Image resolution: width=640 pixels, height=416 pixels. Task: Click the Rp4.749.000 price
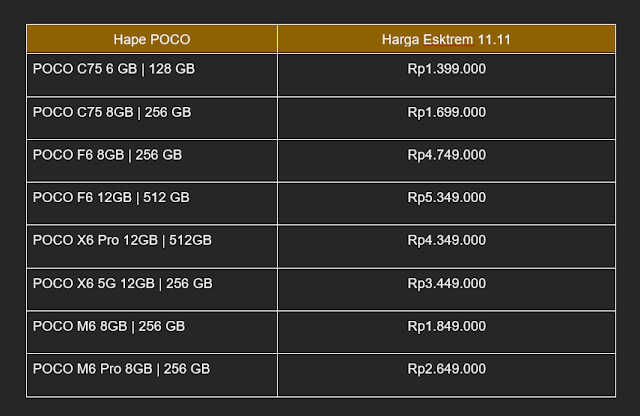pyautogui.click(x=447, y=155)
